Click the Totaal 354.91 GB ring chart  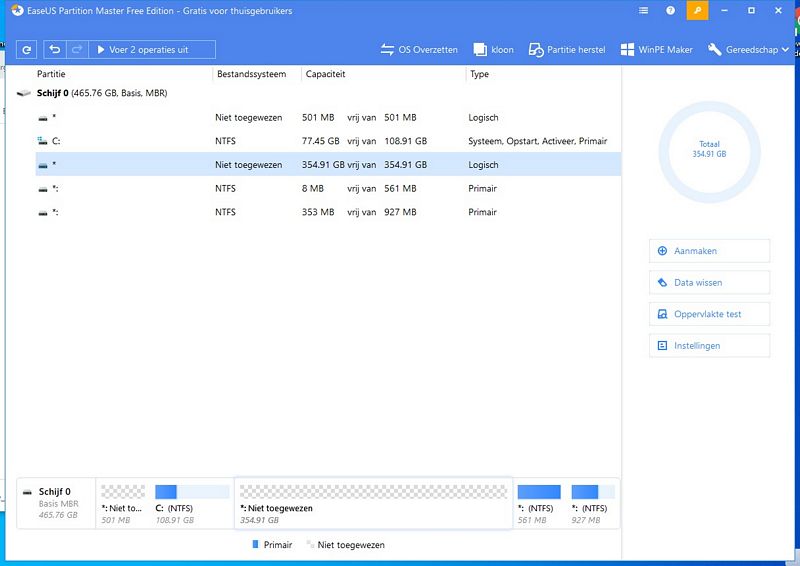(x=709, y=152)
